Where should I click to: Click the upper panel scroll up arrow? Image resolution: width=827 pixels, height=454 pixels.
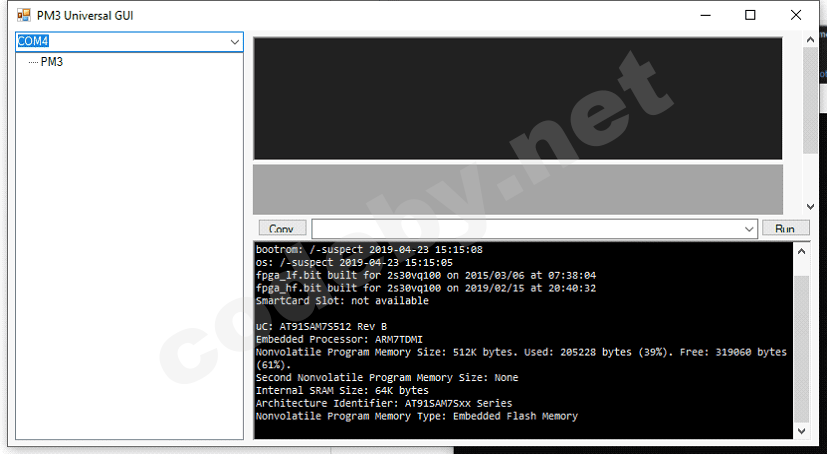[811, 40]
